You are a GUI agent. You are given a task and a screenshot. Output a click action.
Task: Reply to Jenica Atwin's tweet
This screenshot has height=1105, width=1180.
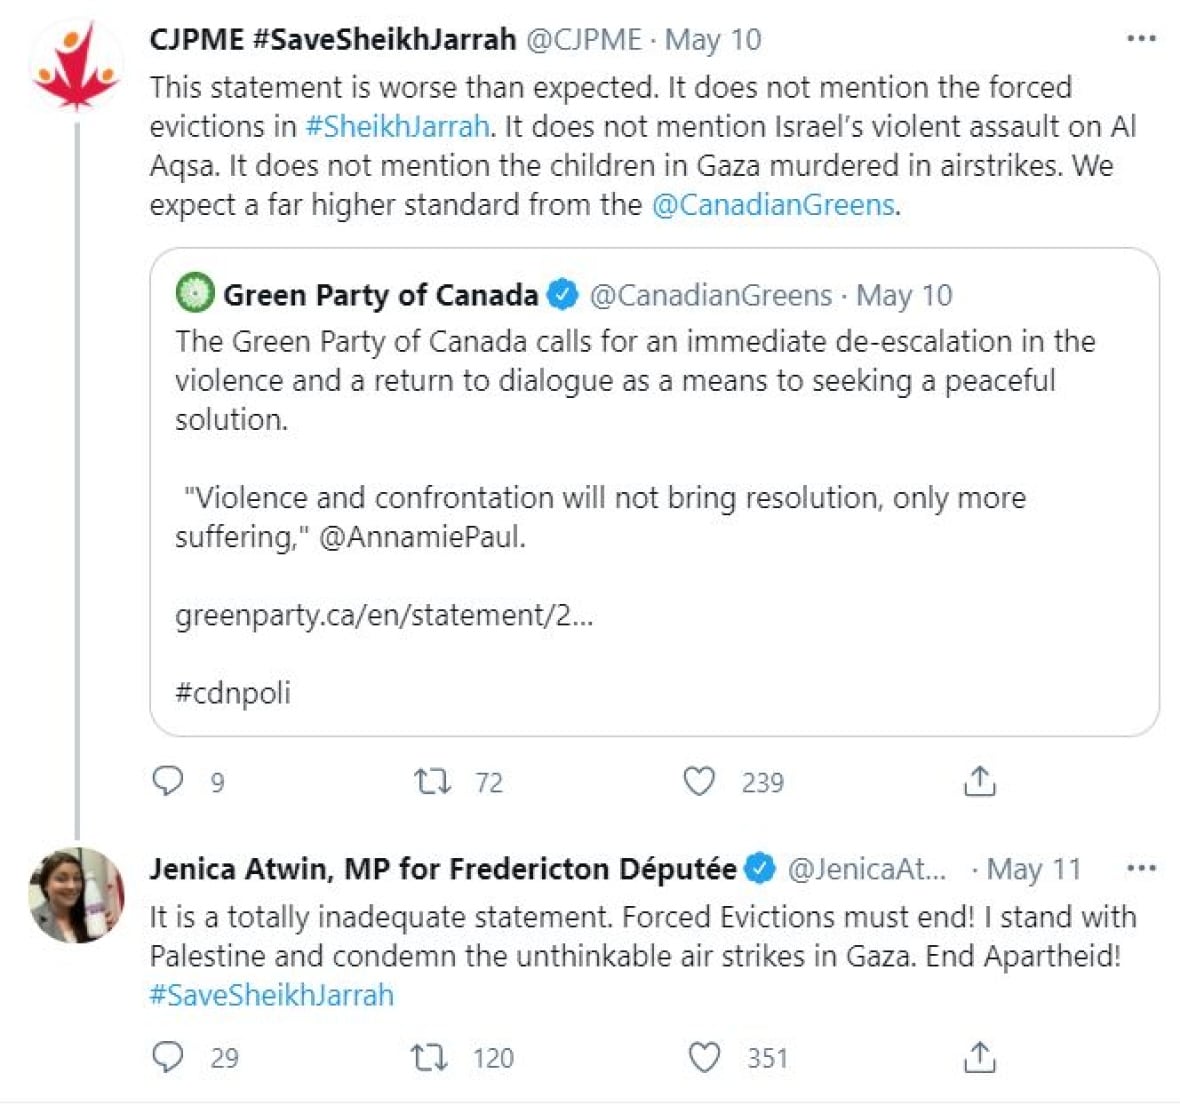168,1057
